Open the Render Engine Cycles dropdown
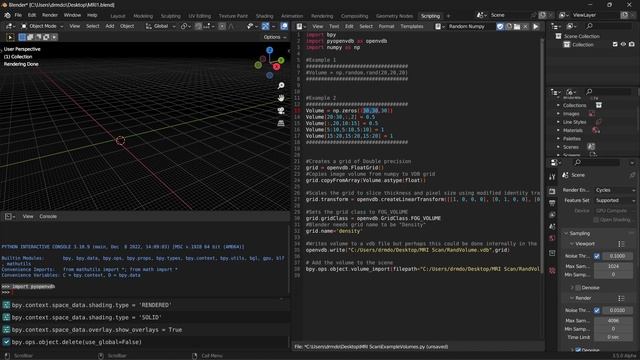 click(x=615, y=190)
